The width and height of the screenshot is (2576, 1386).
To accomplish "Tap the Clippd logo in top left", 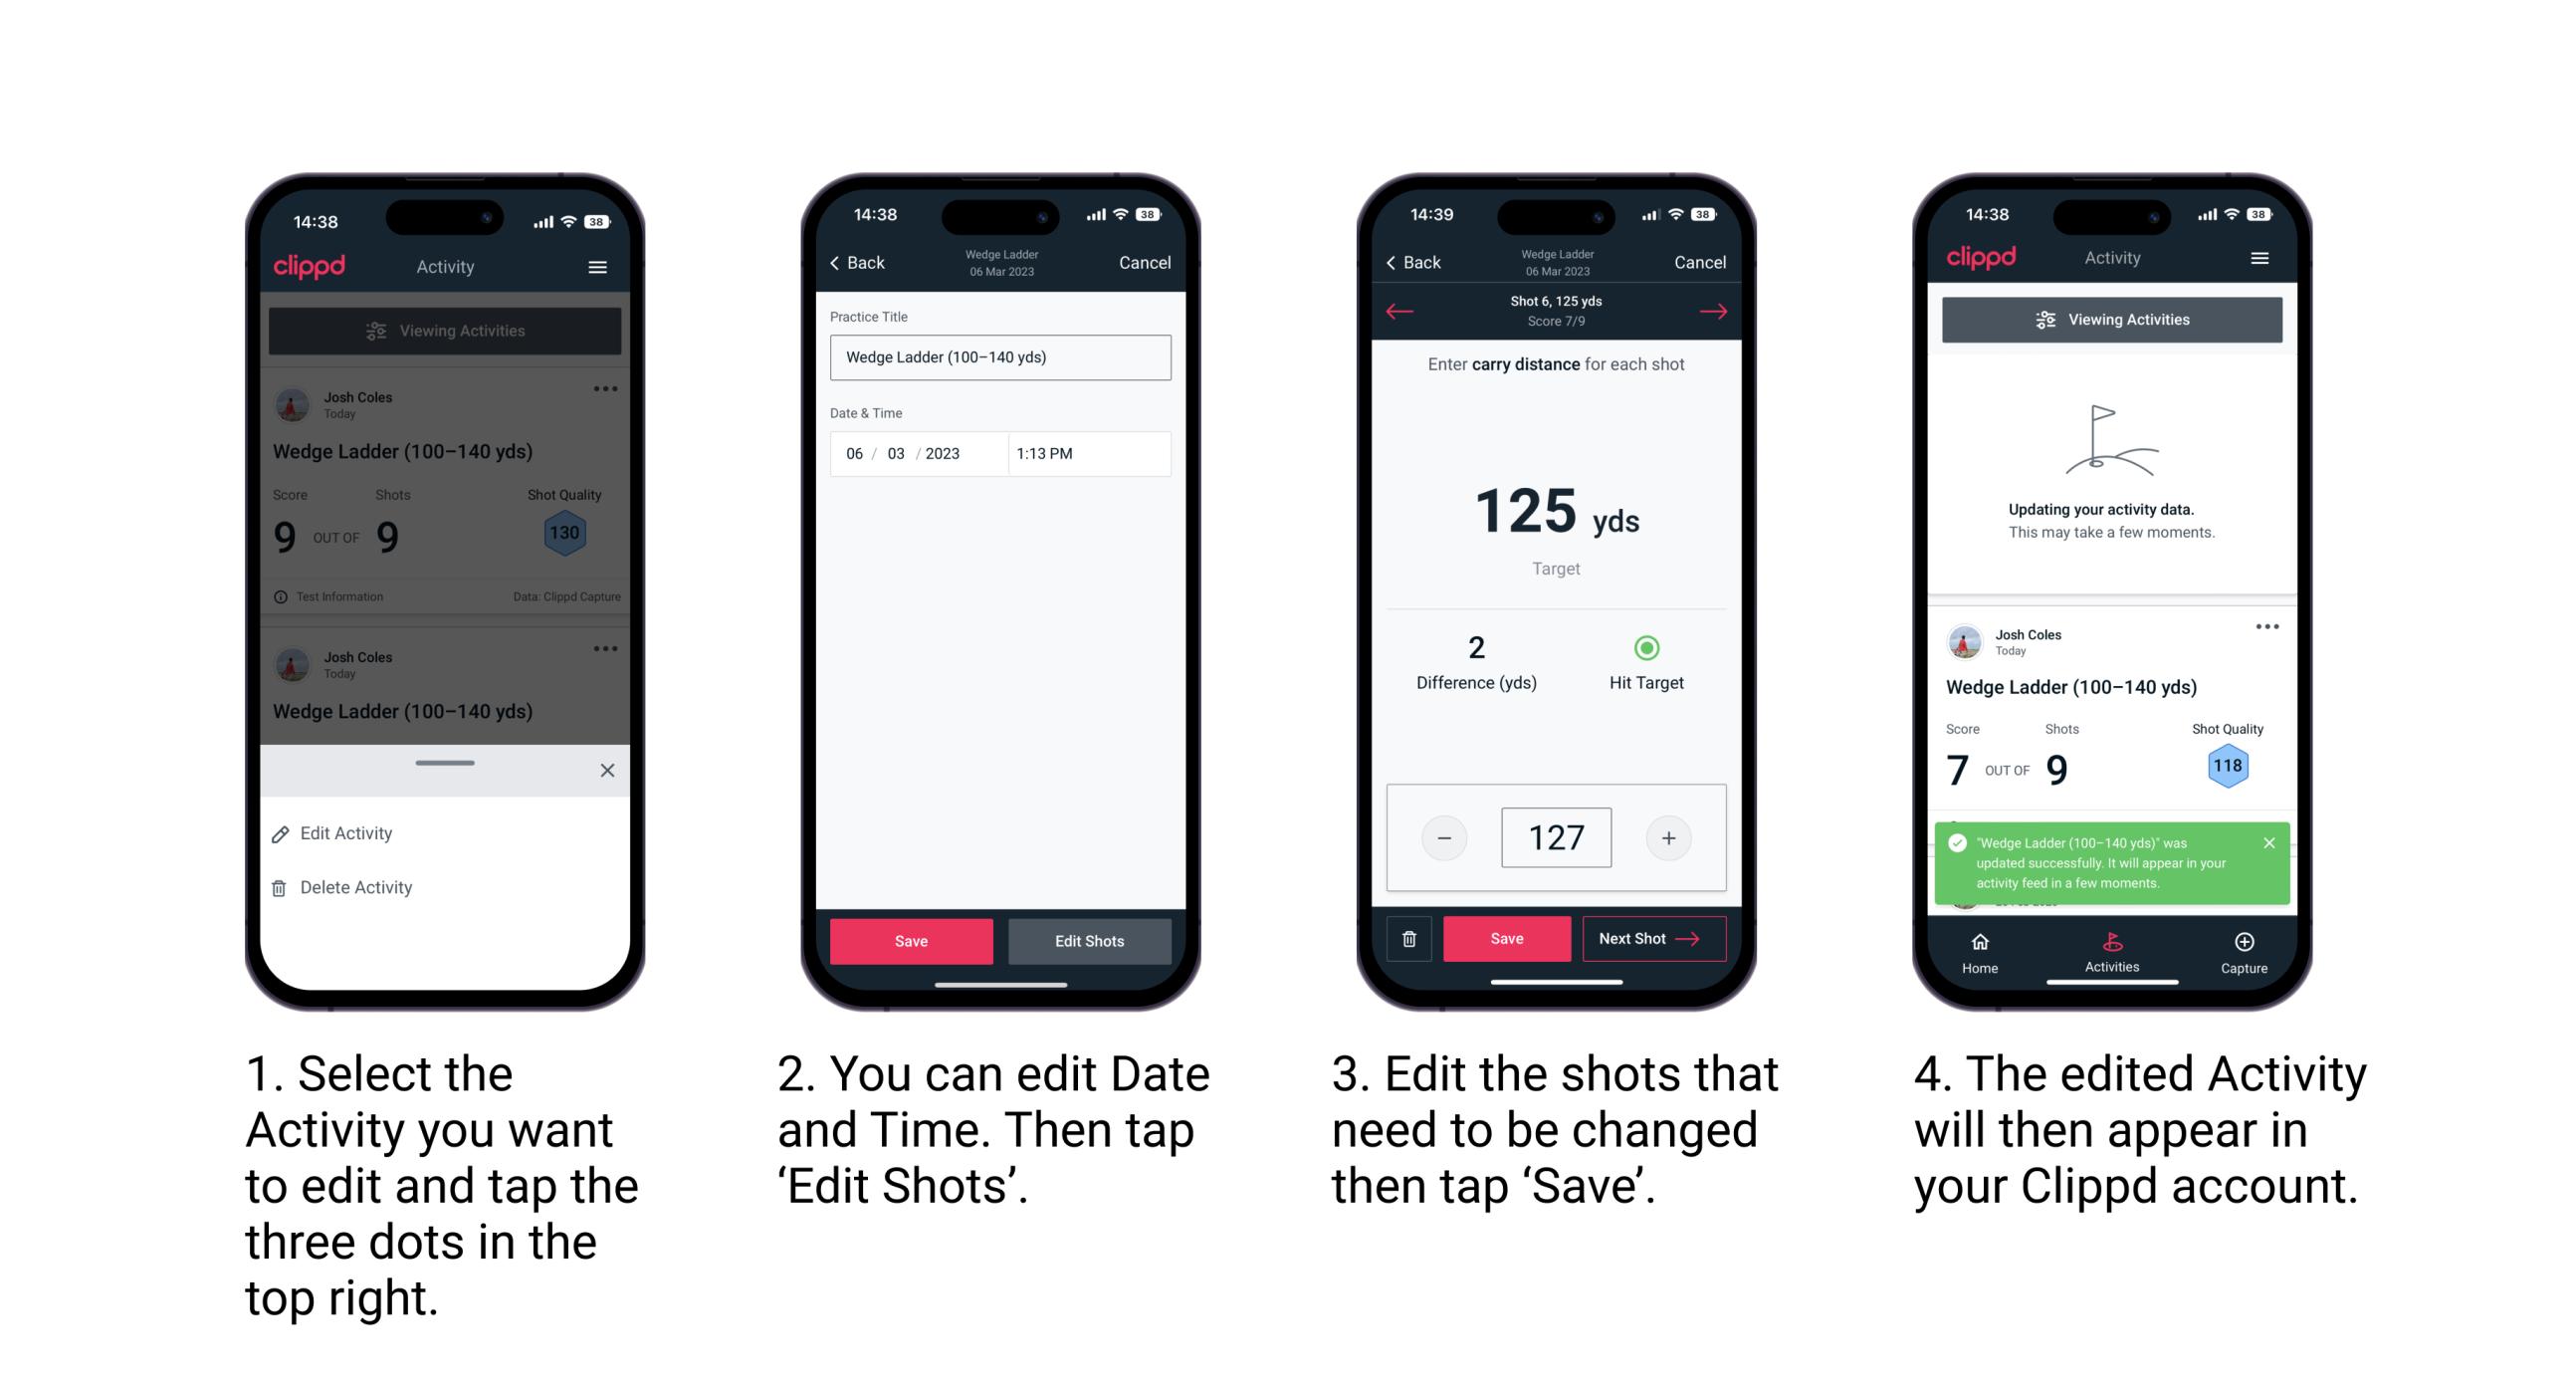I will pos(309,268).
